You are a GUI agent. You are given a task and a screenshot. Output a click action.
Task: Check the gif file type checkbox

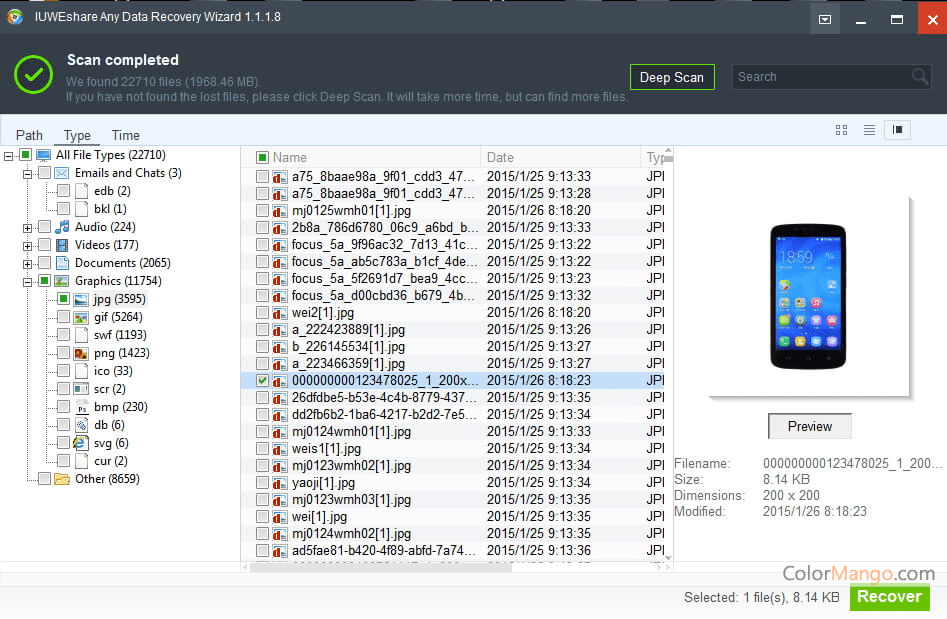[x=63, y=317]
